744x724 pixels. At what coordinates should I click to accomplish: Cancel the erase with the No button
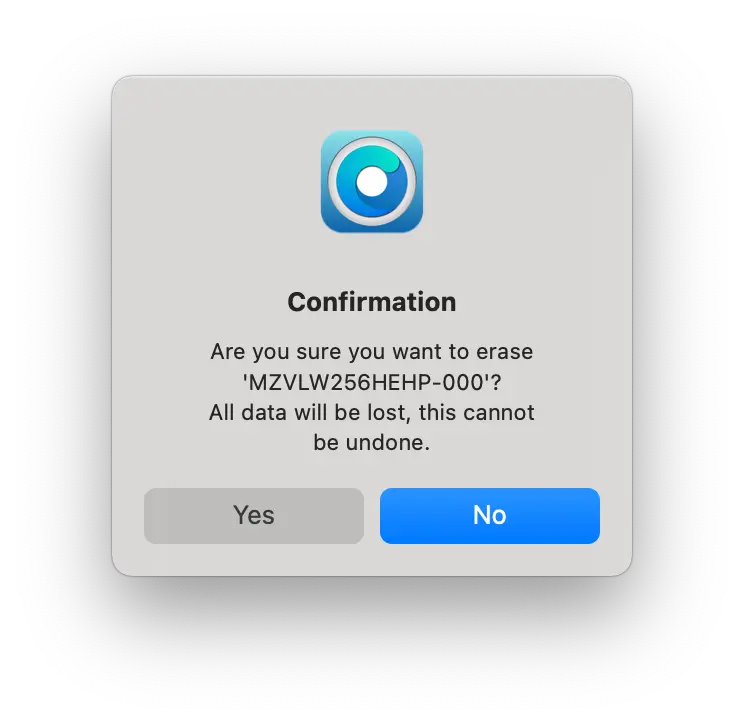(x=490, y=516)
